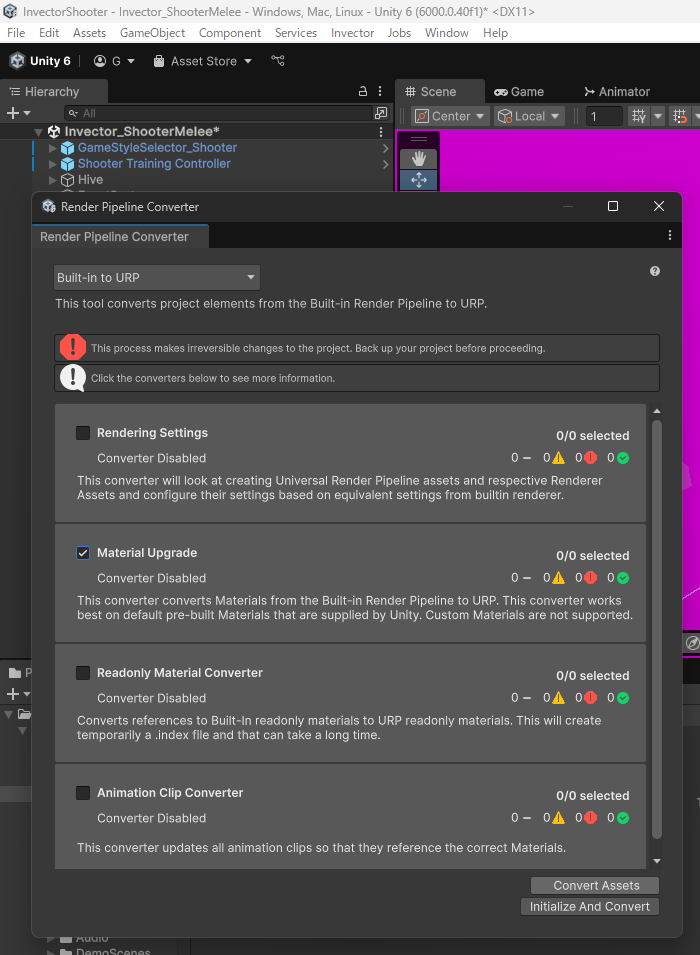
Task: Click the converter list vertical scrollbar
Action: click(656, 630)
